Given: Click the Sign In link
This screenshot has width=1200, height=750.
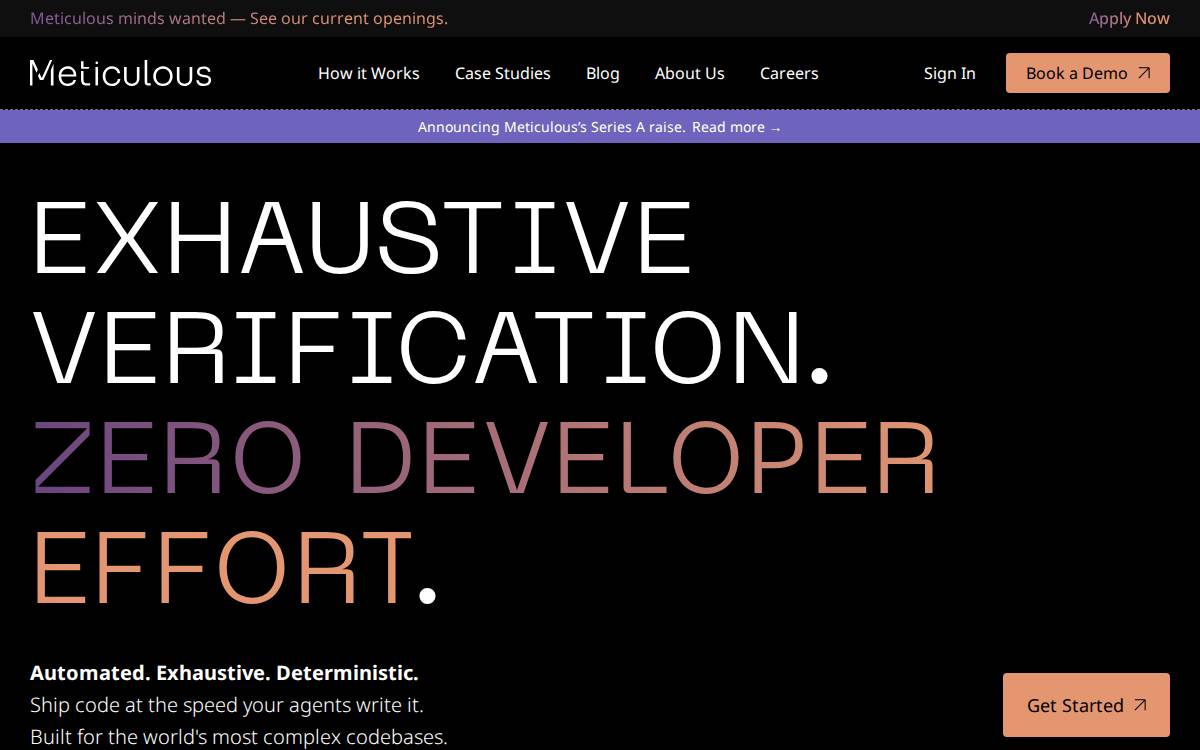Looking at the screenshot, I should pos(950,73).
